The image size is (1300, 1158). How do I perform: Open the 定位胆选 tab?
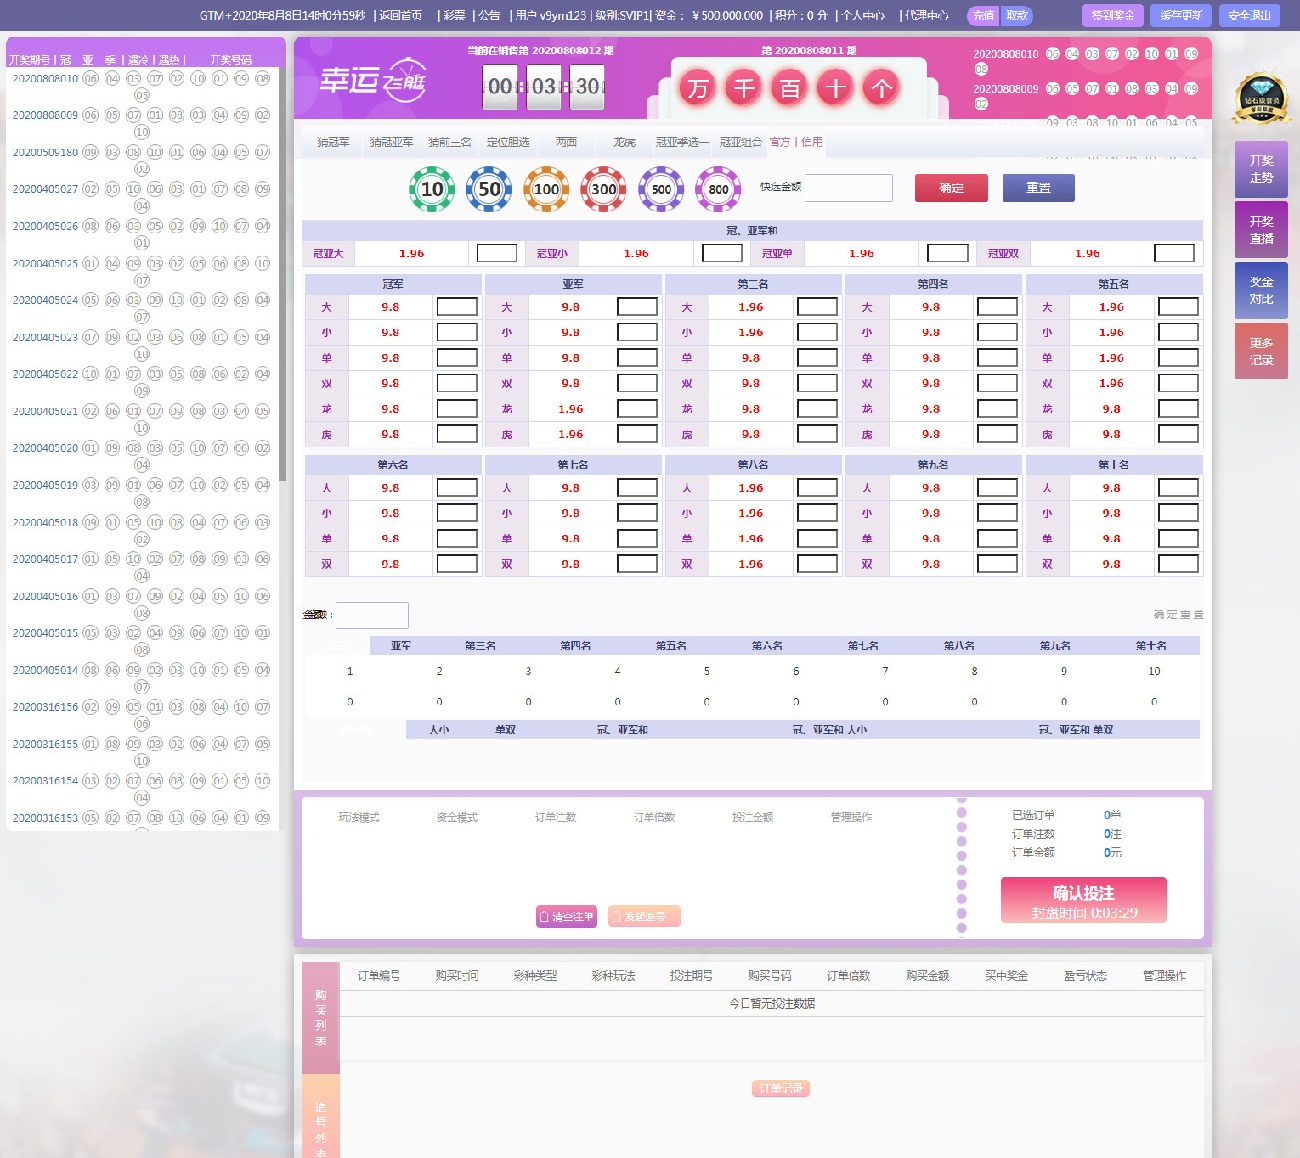pyautogui.click(x=508, y=142)
